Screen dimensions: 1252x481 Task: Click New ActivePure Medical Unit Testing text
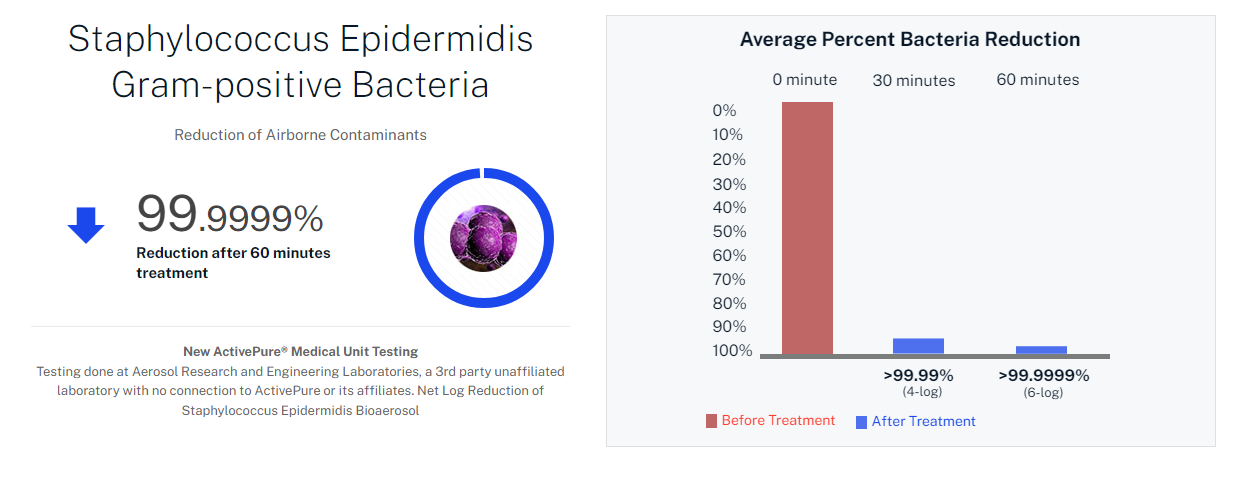[x=300, y=352]
